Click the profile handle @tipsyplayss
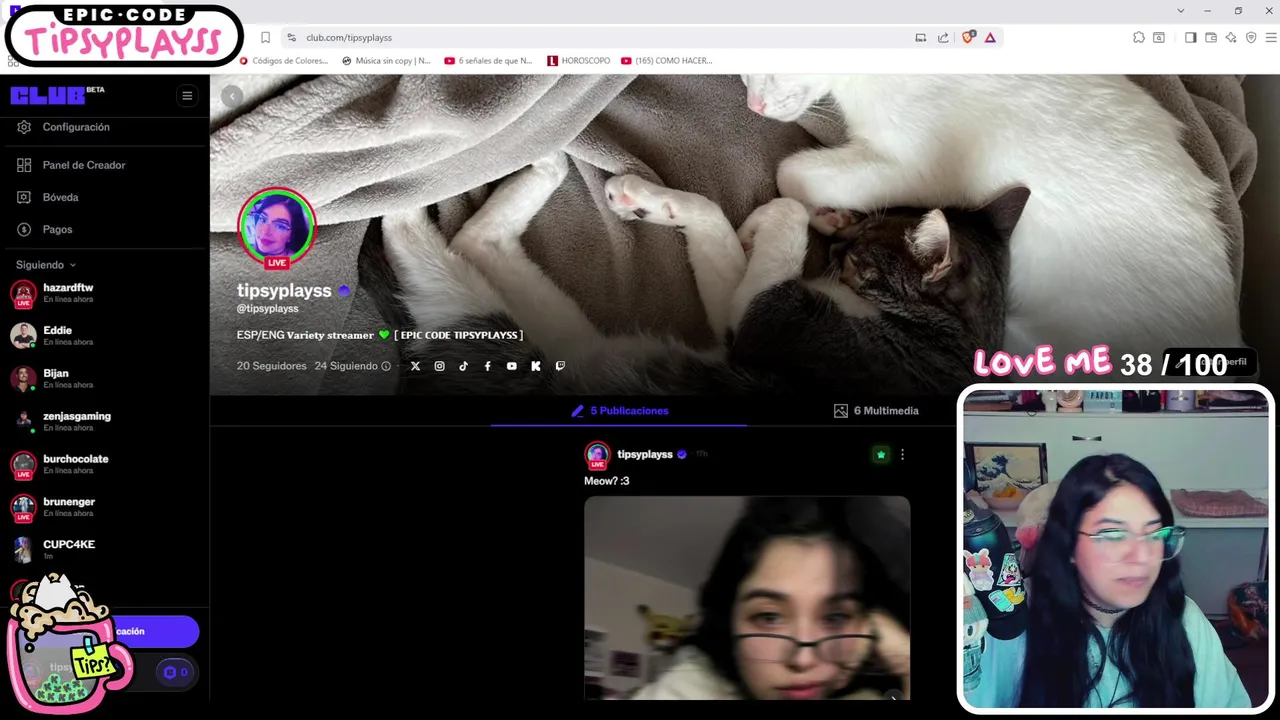Screen dimensions: 1280x720 [x=267, y=309]
